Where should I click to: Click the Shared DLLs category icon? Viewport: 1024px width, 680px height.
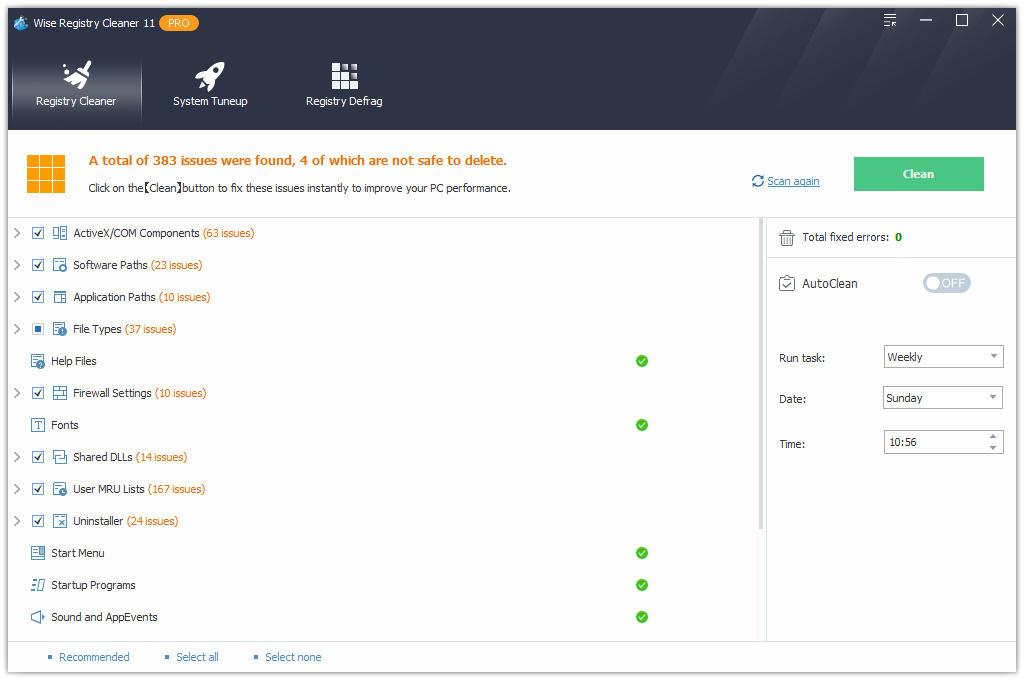point(59,457)
